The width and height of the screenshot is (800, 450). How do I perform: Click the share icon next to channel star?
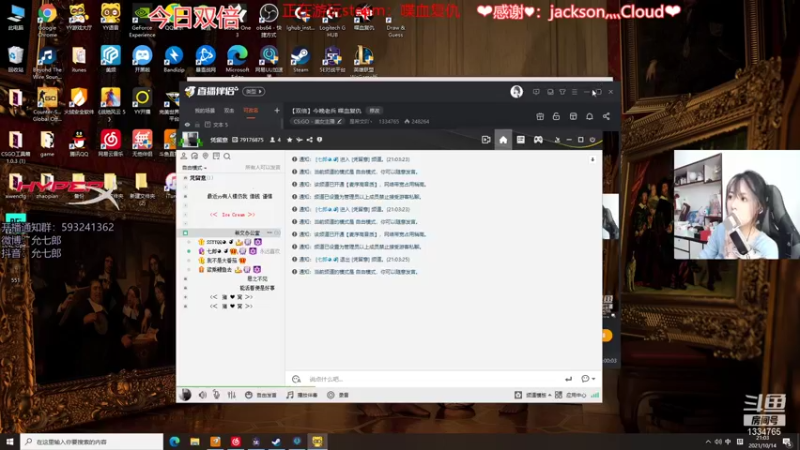[x=309, y=140]
